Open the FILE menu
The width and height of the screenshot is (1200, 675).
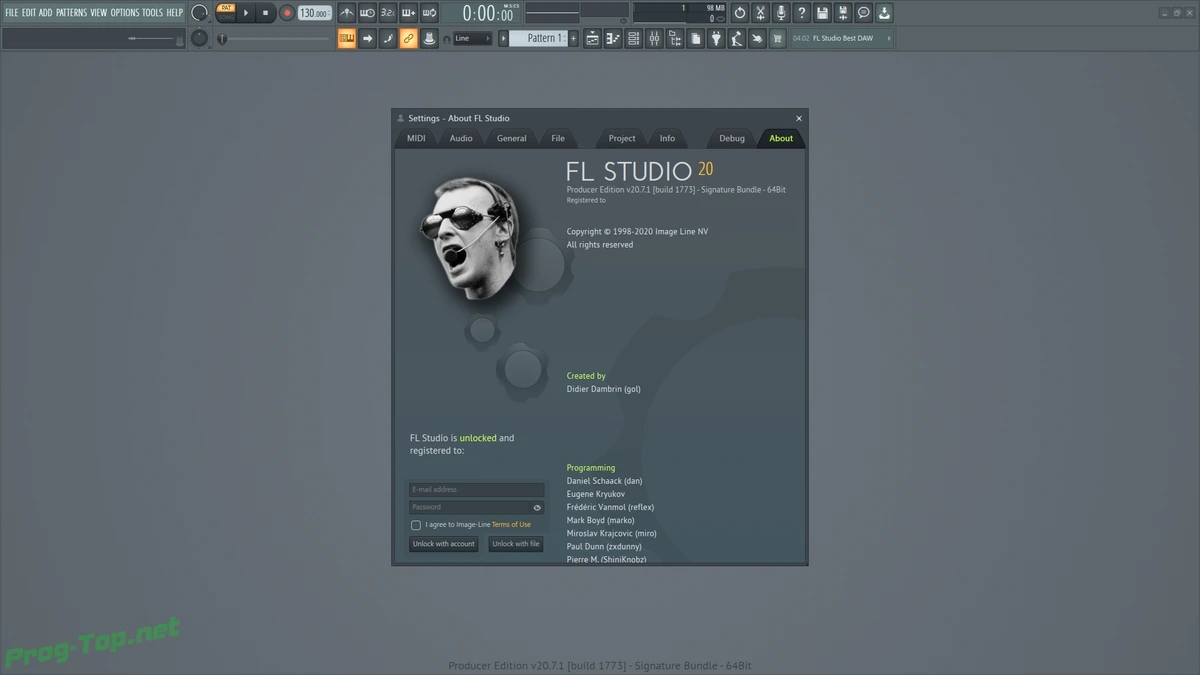click(12, 13)
